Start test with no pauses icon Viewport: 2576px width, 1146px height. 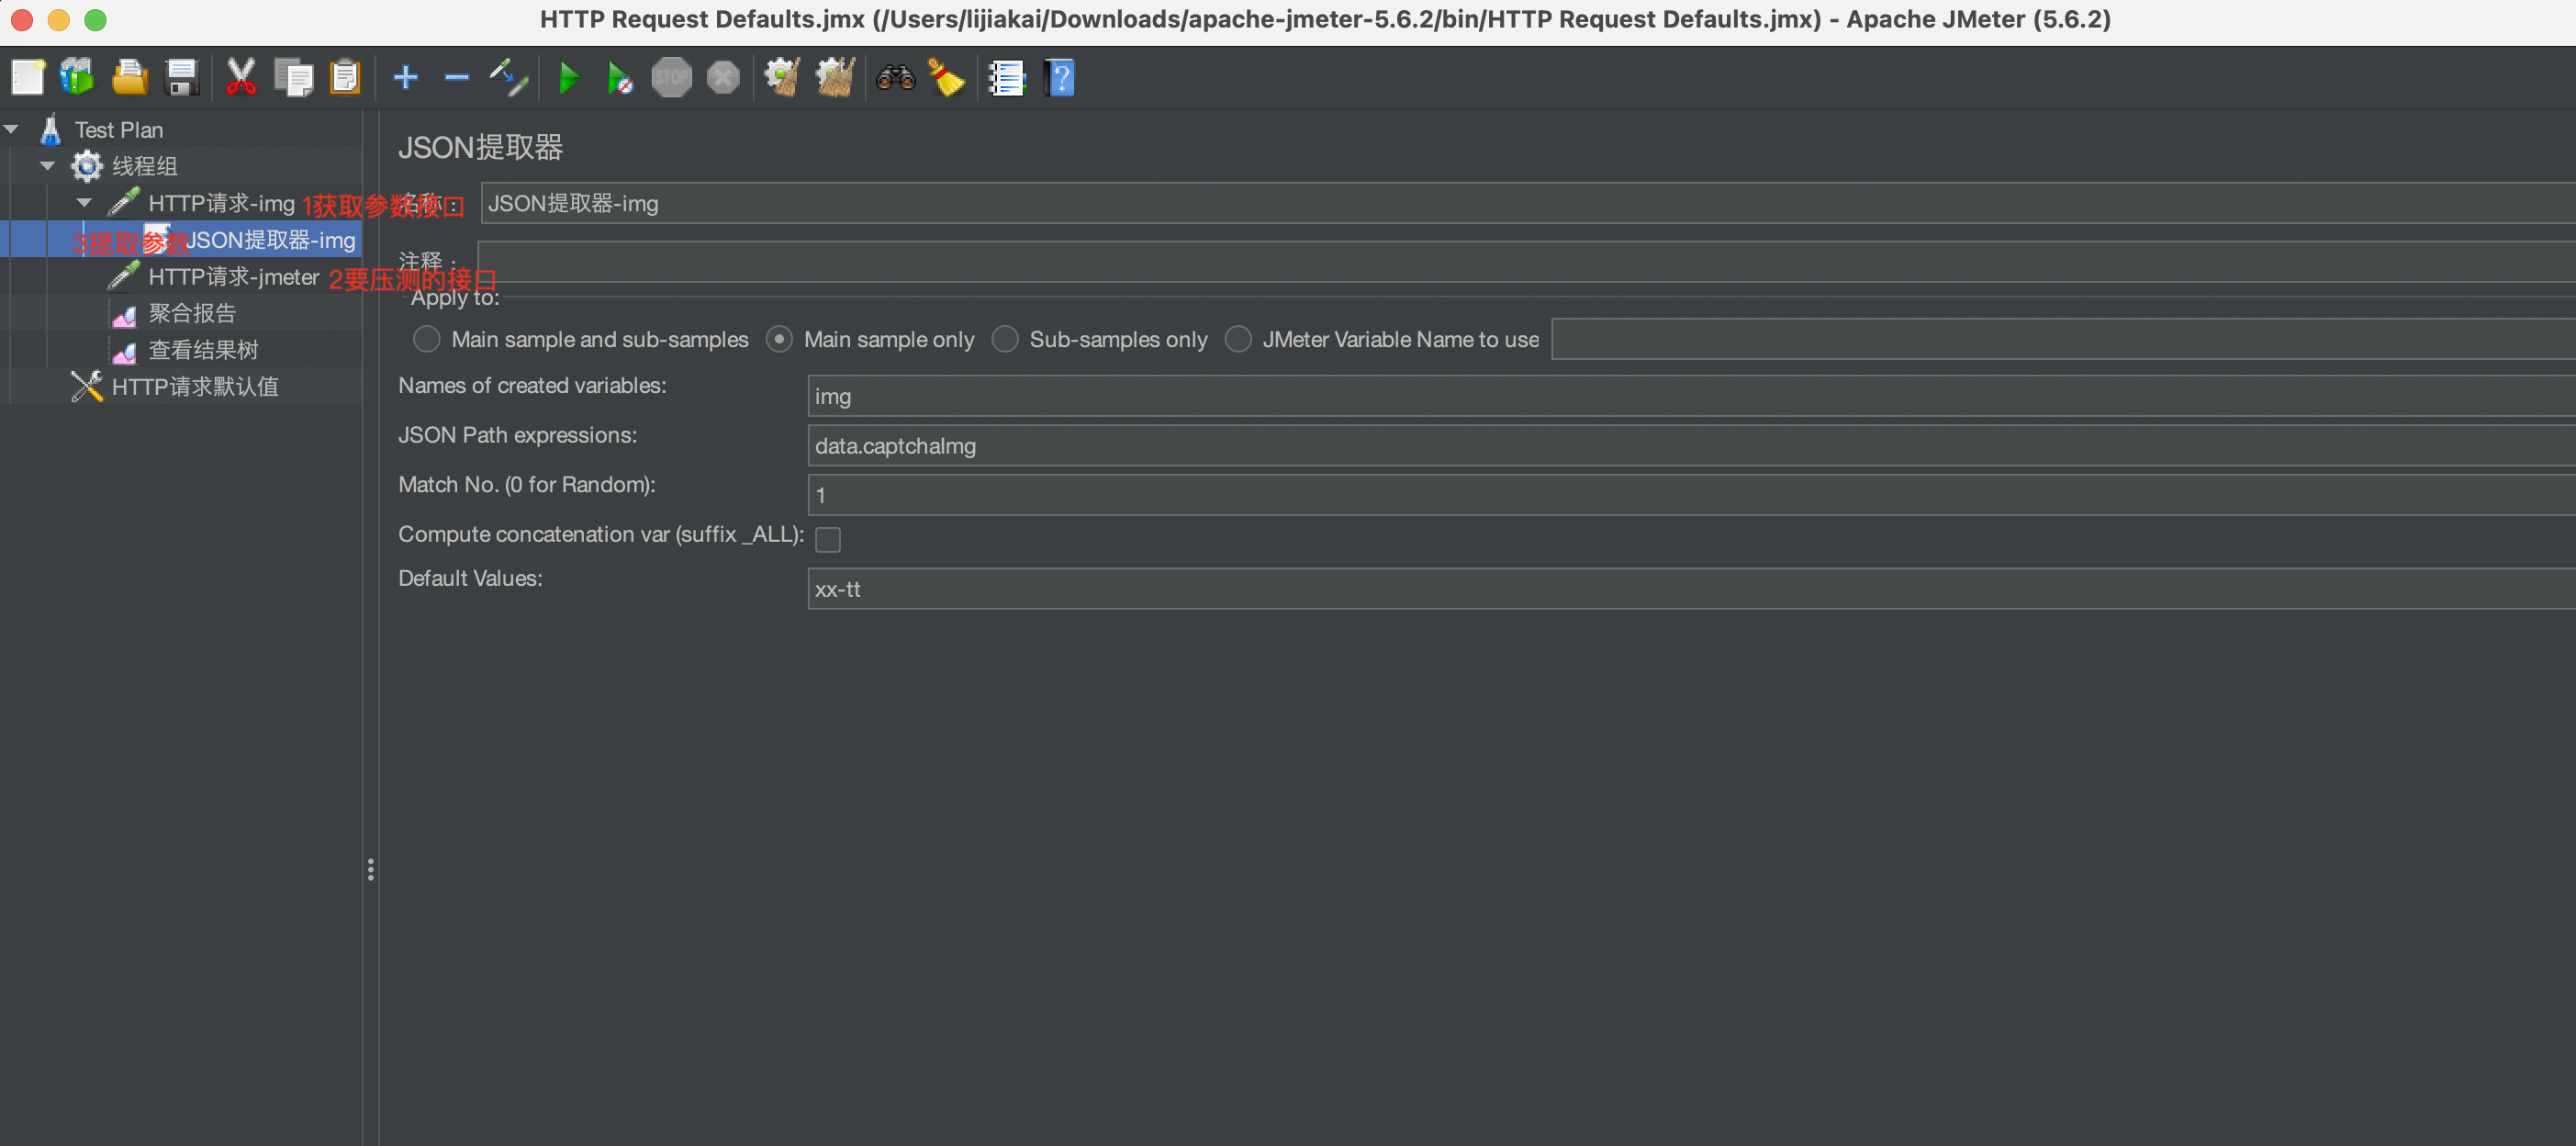pos(619,77)
